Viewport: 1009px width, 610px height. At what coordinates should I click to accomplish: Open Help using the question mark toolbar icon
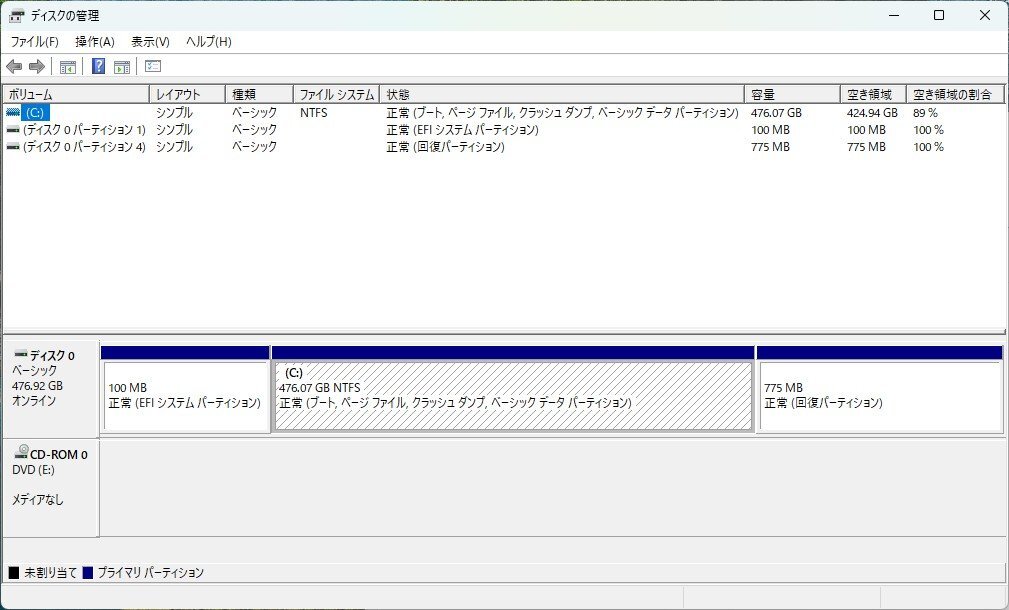pos(97,67)
